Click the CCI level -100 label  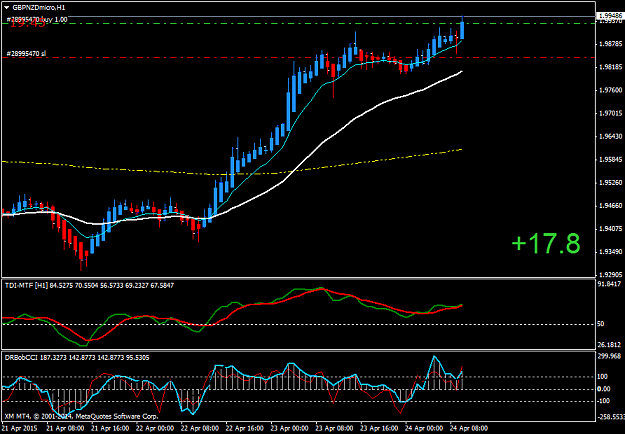(x=603, y=401)
